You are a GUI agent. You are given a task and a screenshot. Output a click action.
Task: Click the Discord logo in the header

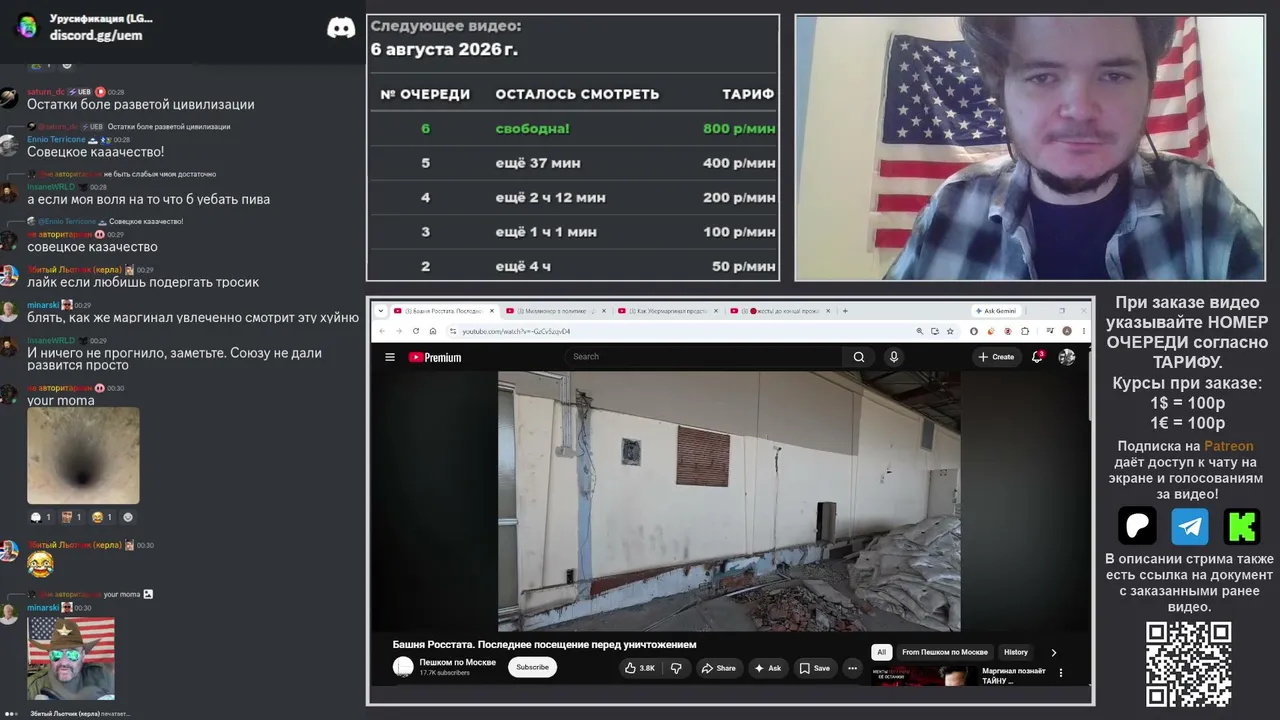click(x=341, y=28)
